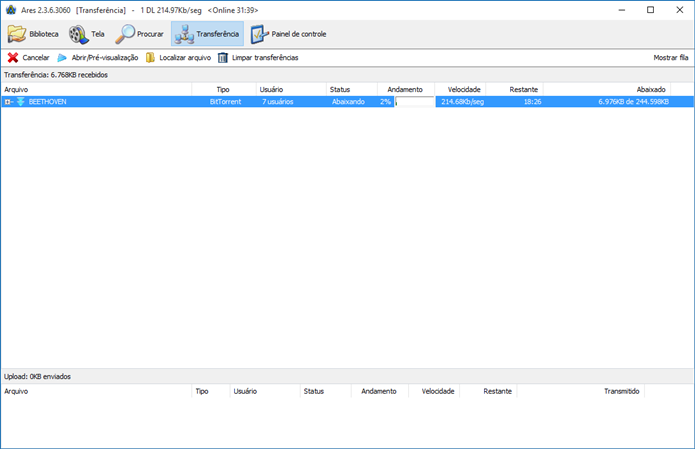
Task: Sort downloads by Restante column header
Action: tap(515, 90)
